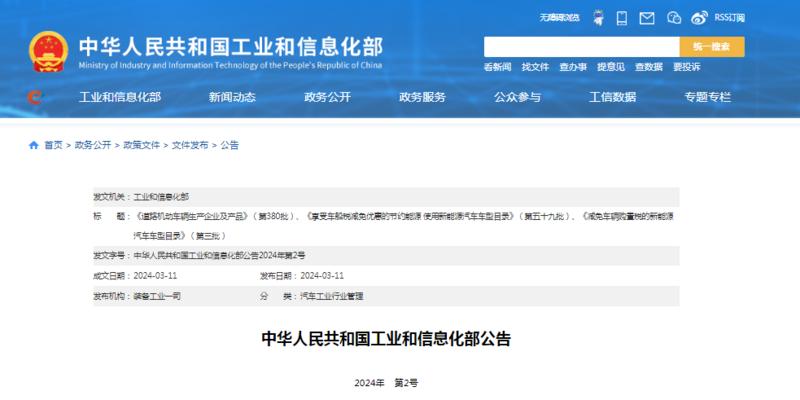800x400 pixels.
Task: Click the 工业和信息化部 issuing agency value
Action: pos(161,197)
